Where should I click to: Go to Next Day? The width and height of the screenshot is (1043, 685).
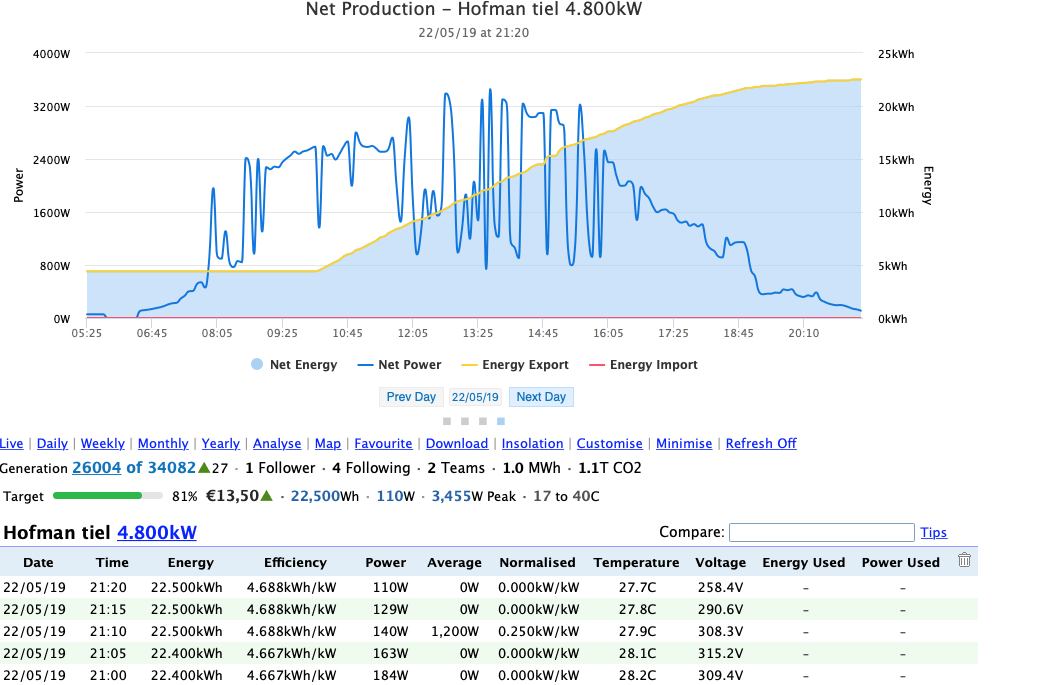541,397
